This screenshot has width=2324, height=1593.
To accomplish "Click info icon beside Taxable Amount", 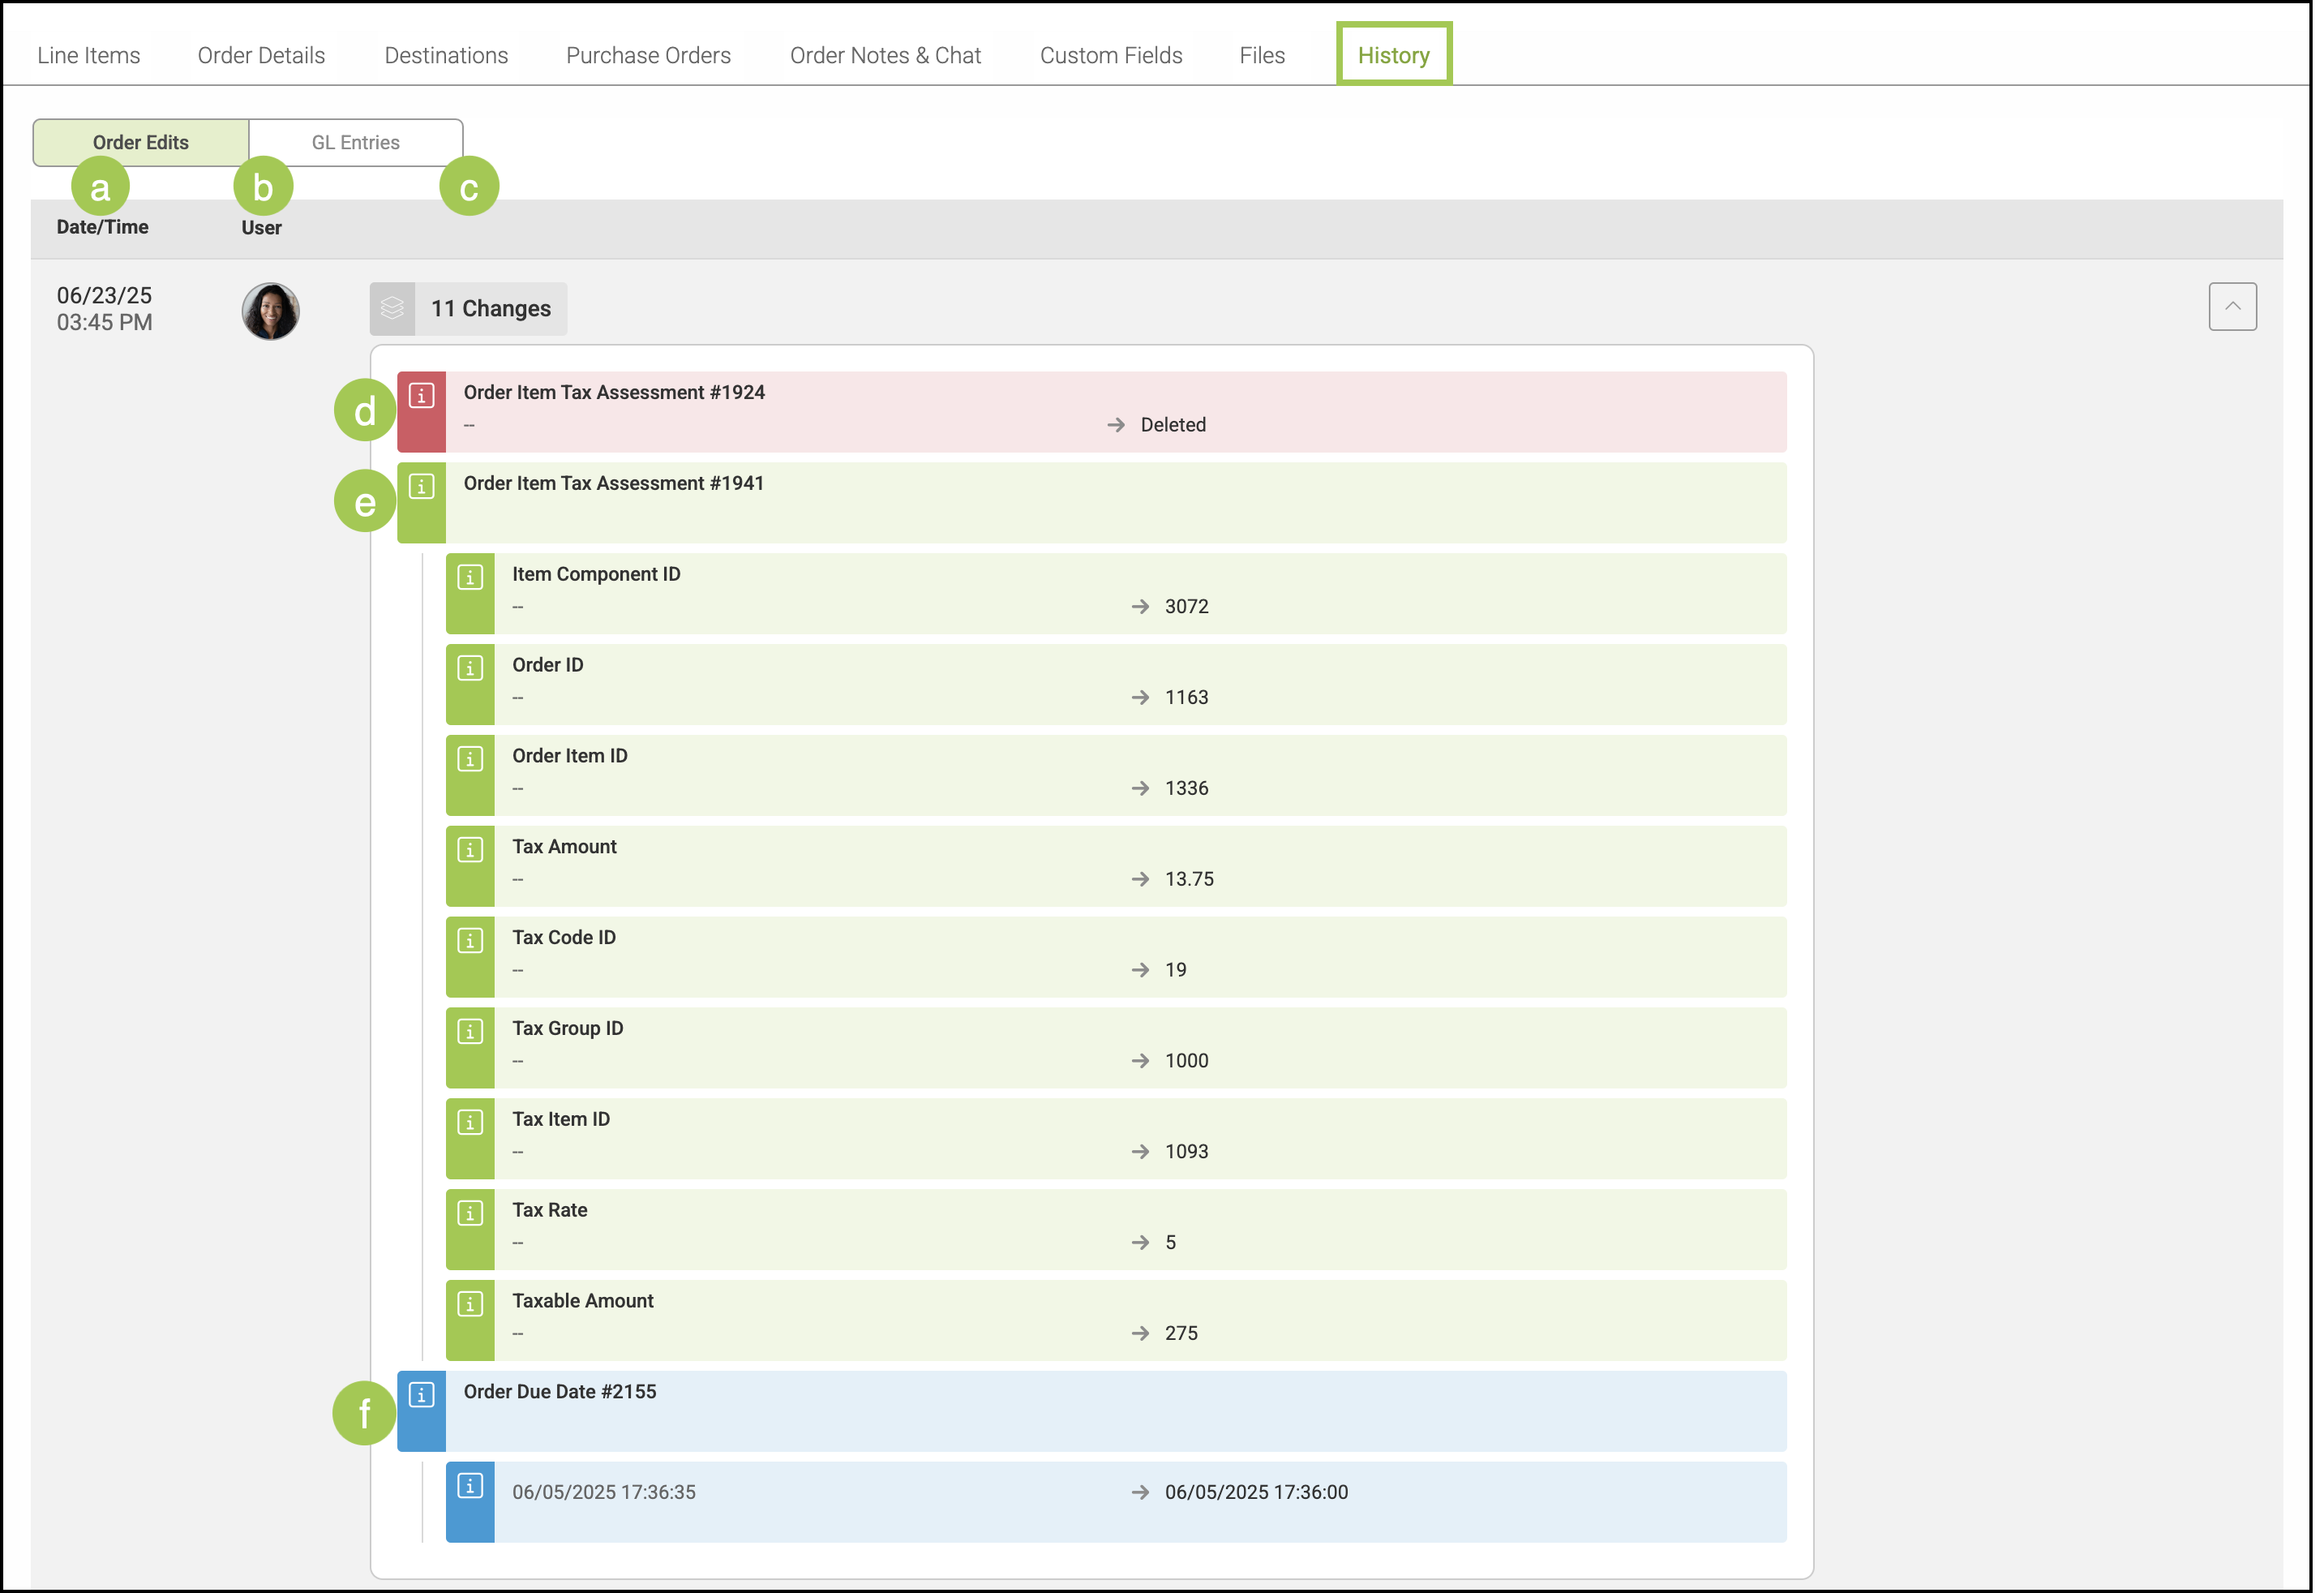I will click(470, 1304).
